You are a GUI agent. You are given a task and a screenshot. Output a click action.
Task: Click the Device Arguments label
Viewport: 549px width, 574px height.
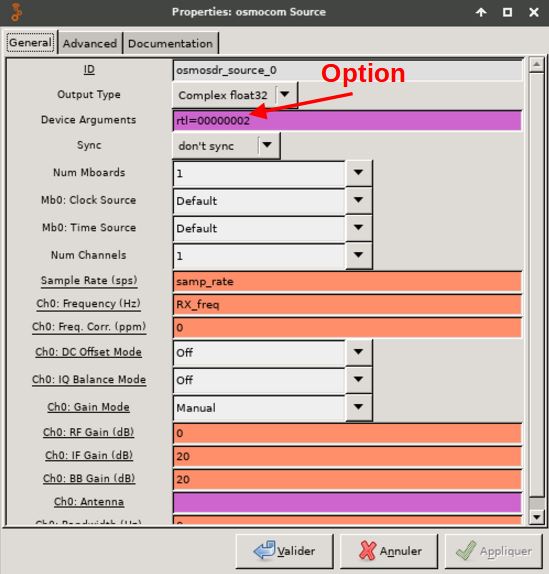(89, 120)
